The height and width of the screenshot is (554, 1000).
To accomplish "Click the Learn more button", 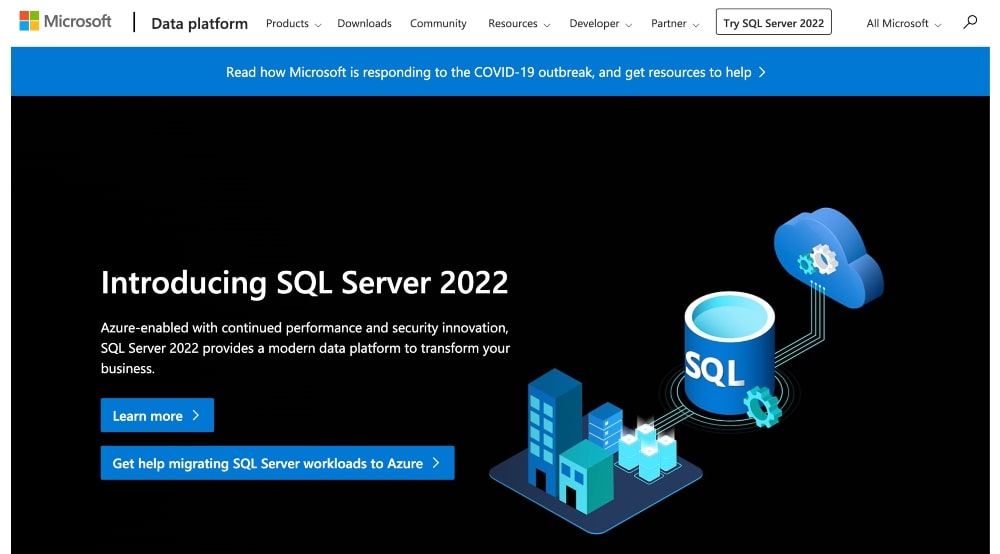I will [x=157, y=416].
